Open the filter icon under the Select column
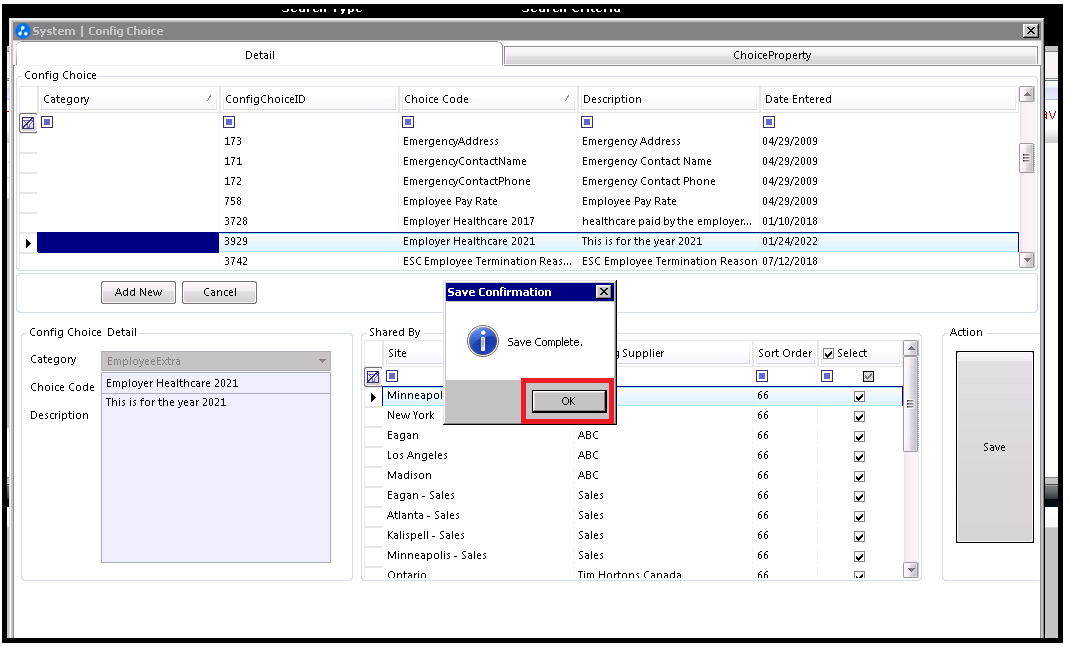1072x647 pixels. click(x=827, y=376)
